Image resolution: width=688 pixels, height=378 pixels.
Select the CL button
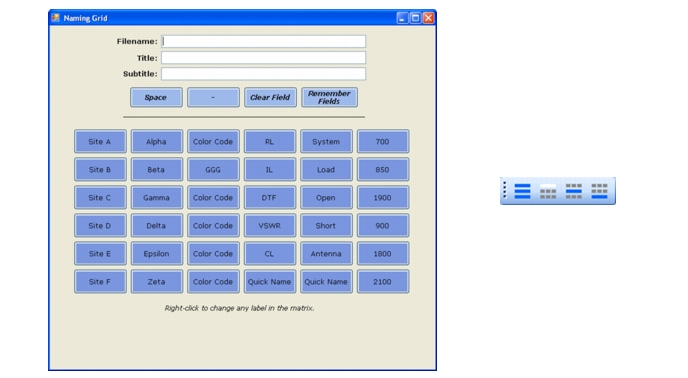270,254
